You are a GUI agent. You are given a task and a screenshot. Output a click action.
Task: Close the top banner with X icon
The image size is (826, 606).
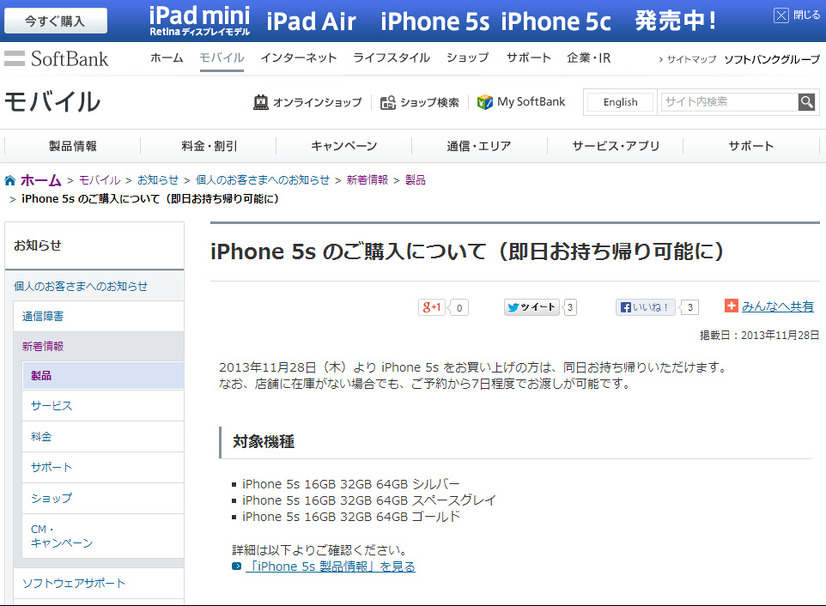(781, 15)
